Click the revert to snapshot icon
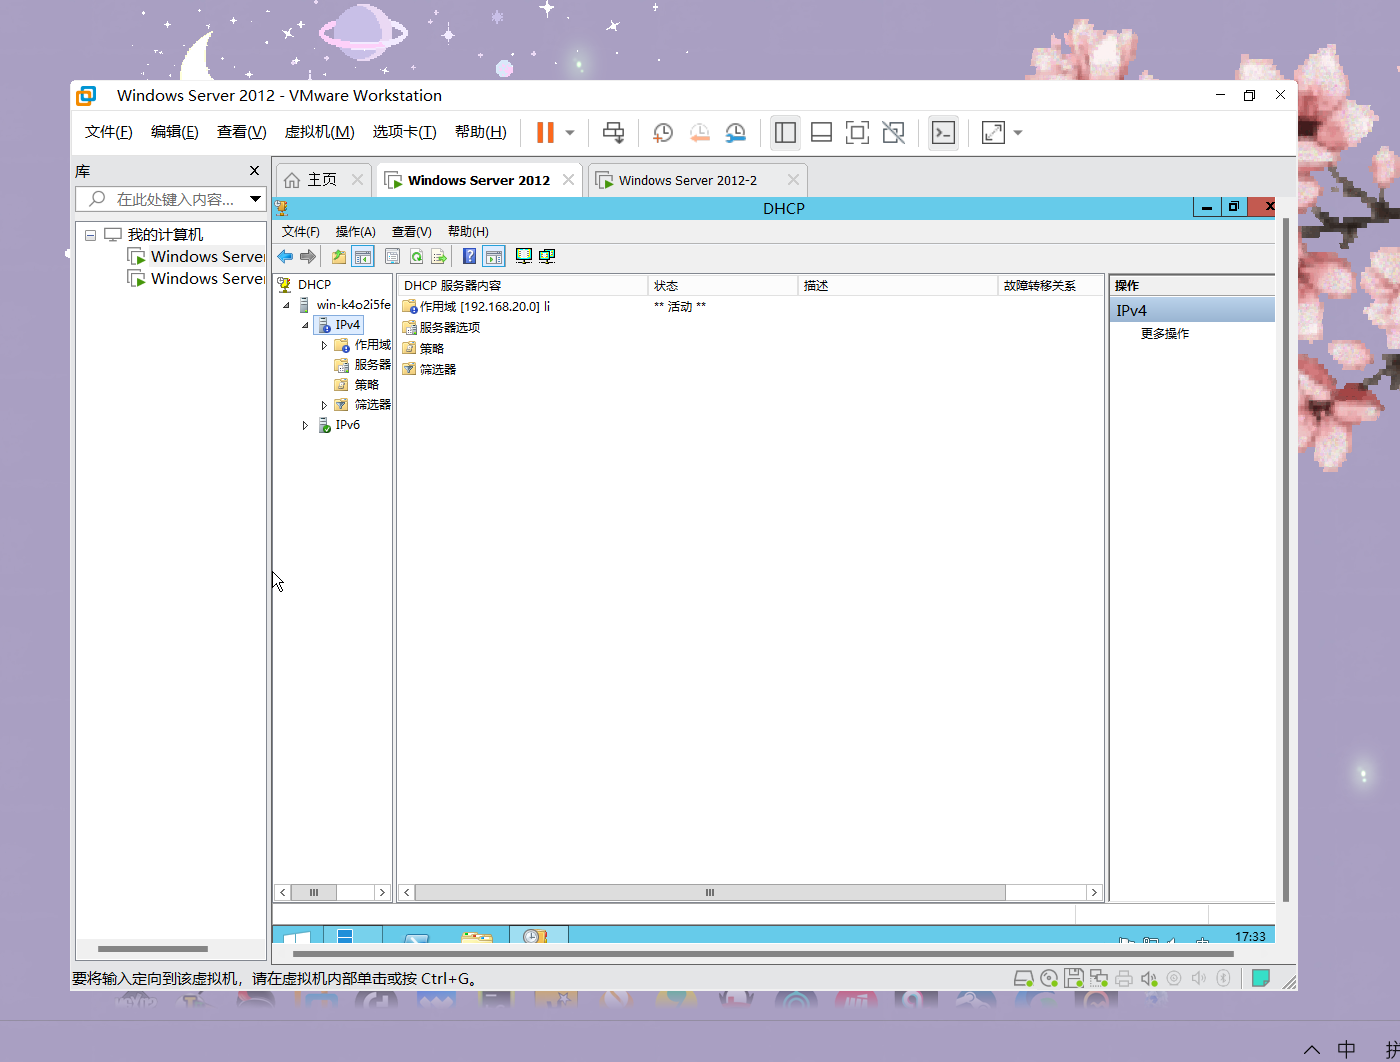 click(699, 132)
